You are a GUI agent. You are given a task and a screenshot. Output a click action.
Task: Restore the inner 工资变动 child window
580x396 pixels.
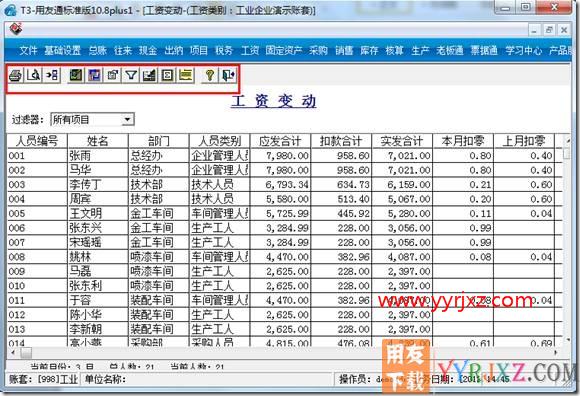(549, 30)
